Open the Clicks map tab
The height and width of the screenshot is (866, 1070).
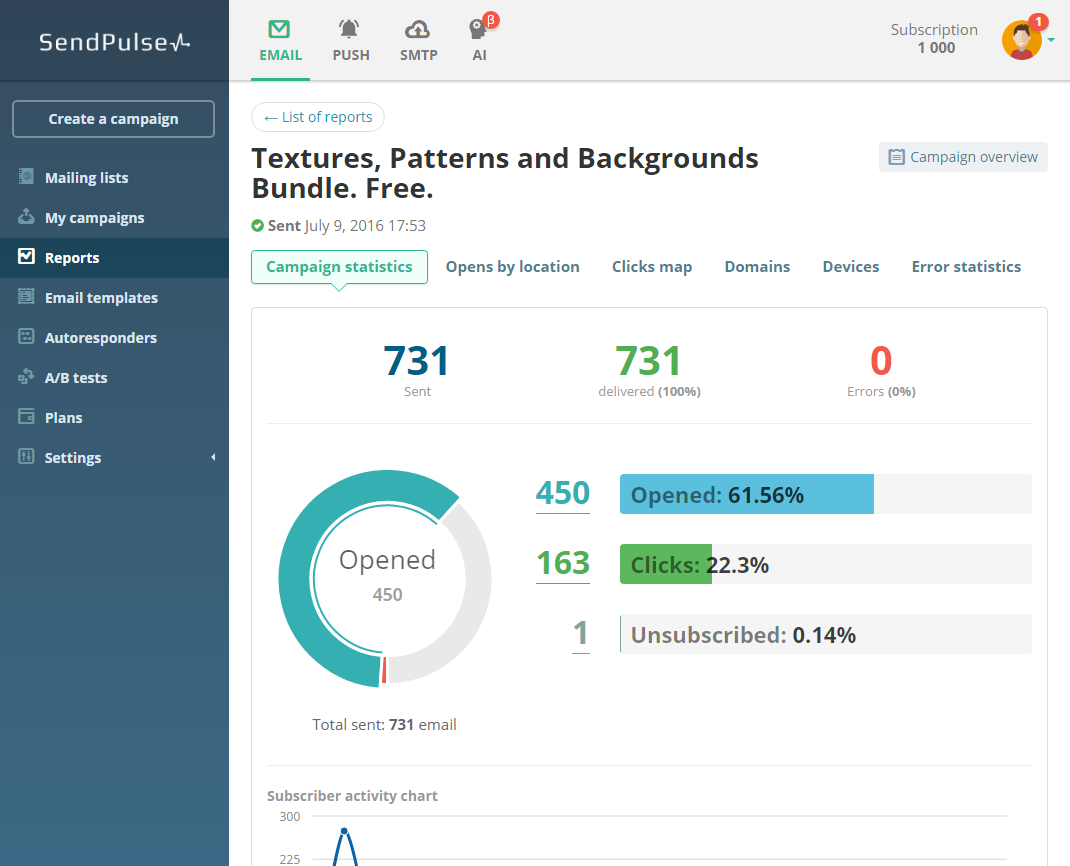[x=651, y=266]
